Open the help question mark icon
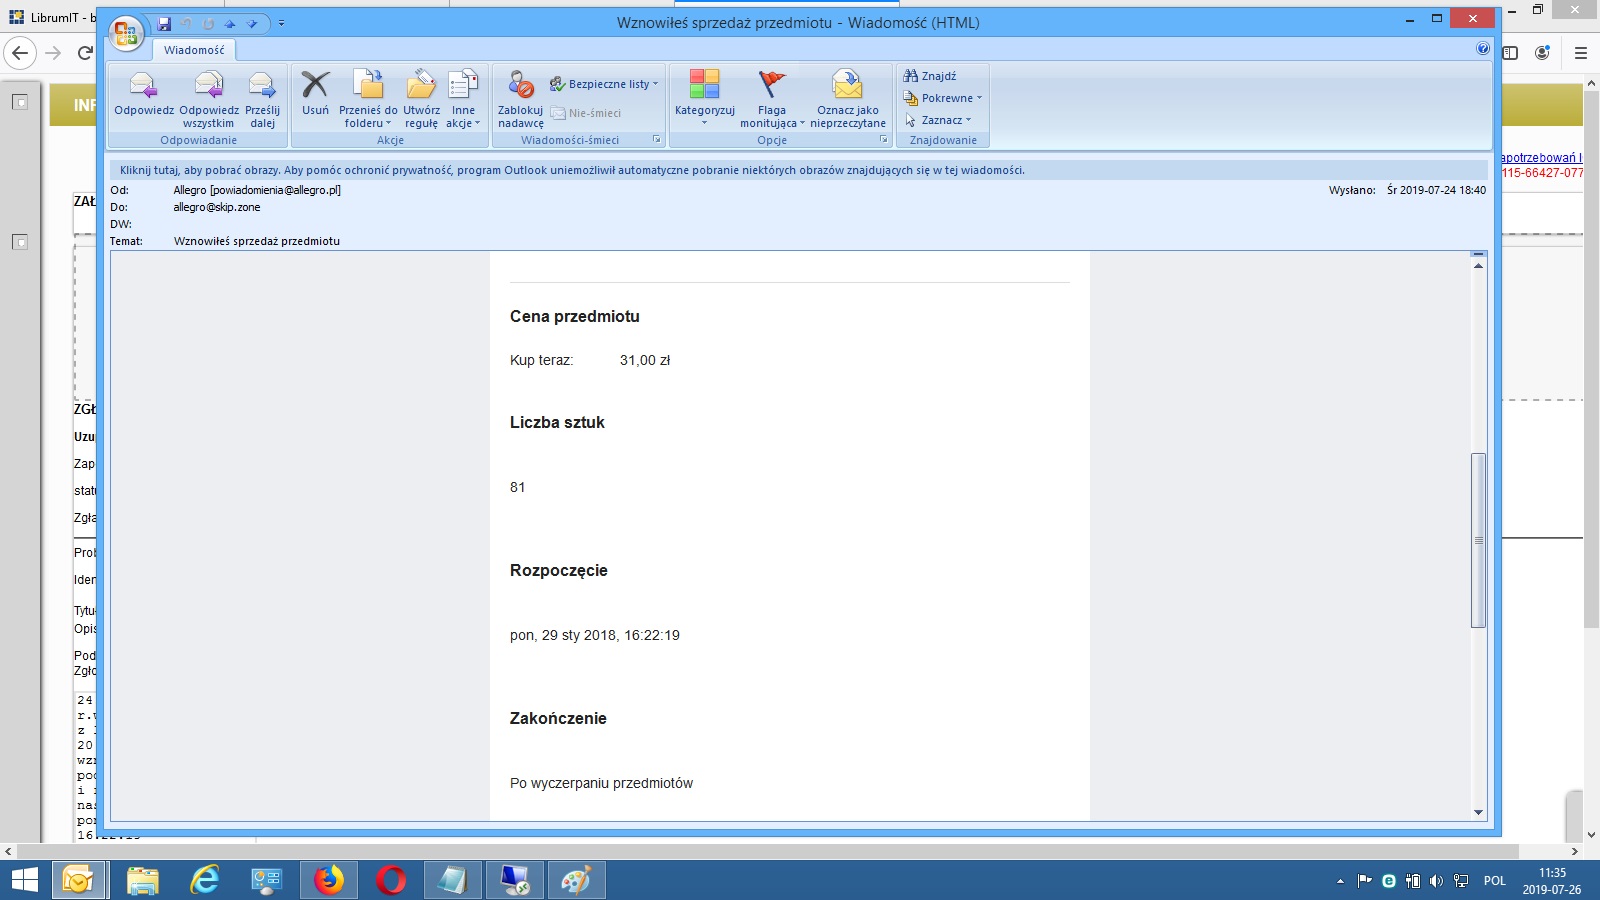1600x900 pixels. pyautogui.click(x=1483, y=49)
